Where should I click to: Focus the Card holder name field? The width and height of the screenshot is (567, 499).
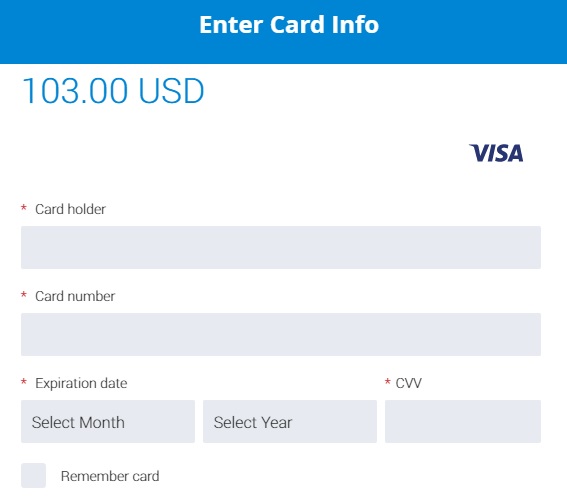[281, 247]
